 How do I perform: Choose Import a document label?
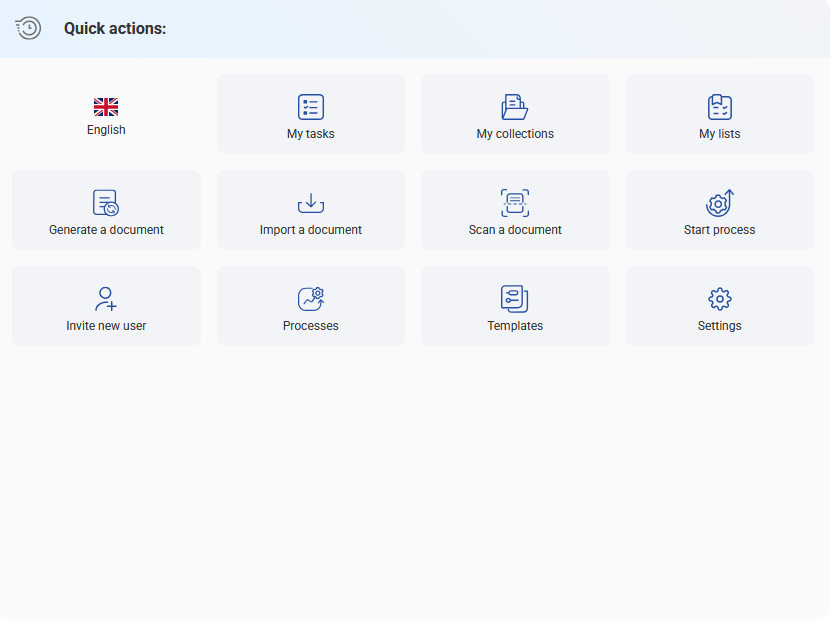[x=311, y=230]
